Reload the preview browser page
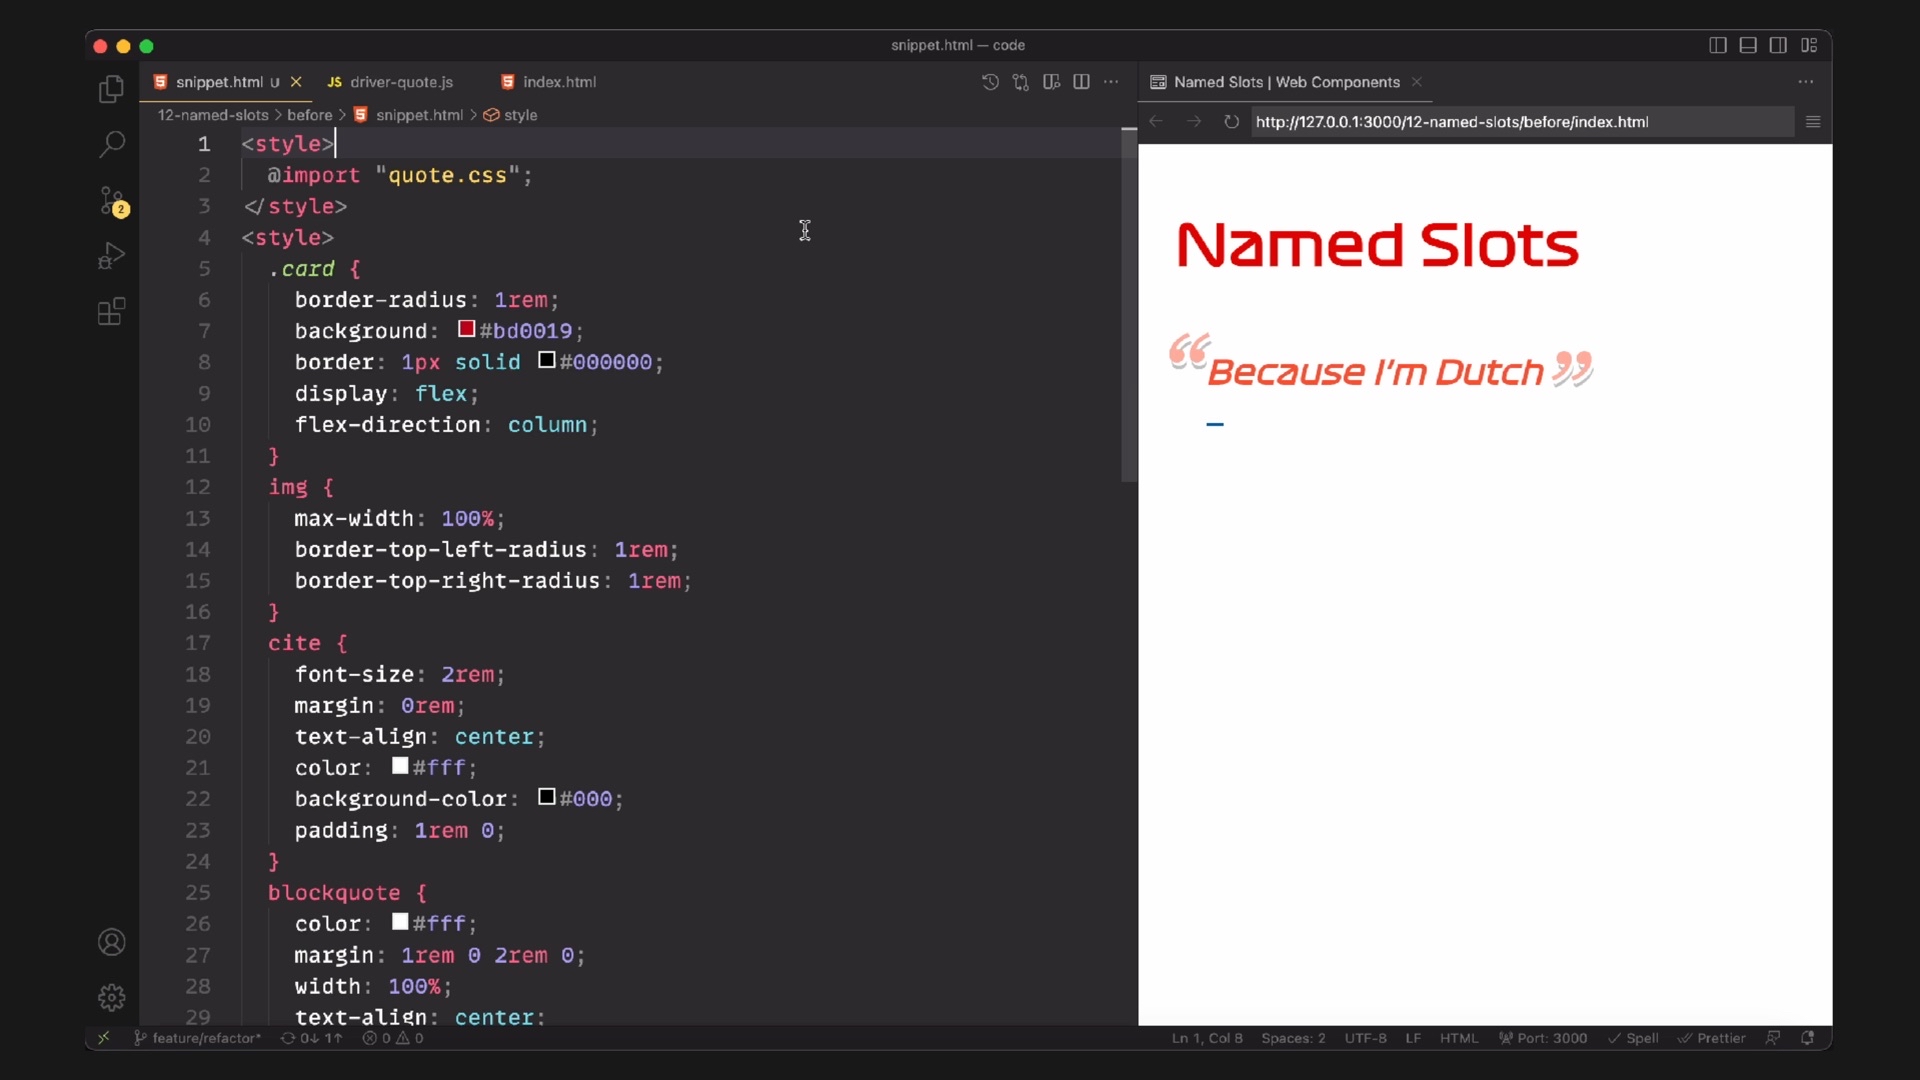 pos(1231,122)
